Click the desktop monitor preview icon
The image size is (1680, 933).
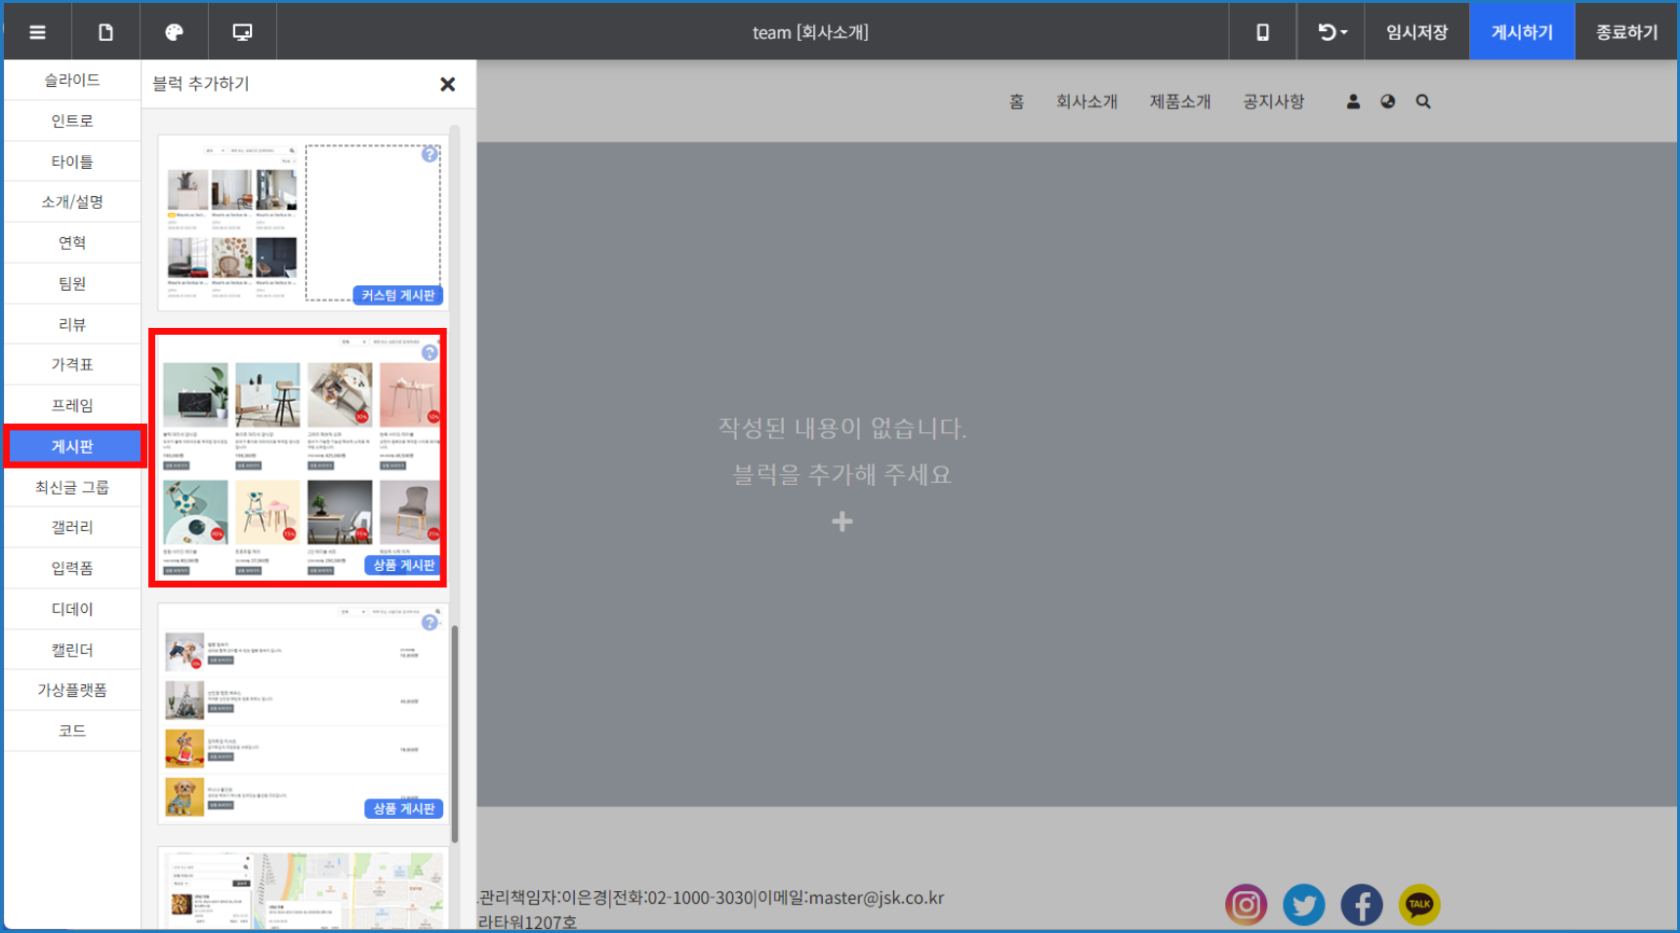(242, 32)
